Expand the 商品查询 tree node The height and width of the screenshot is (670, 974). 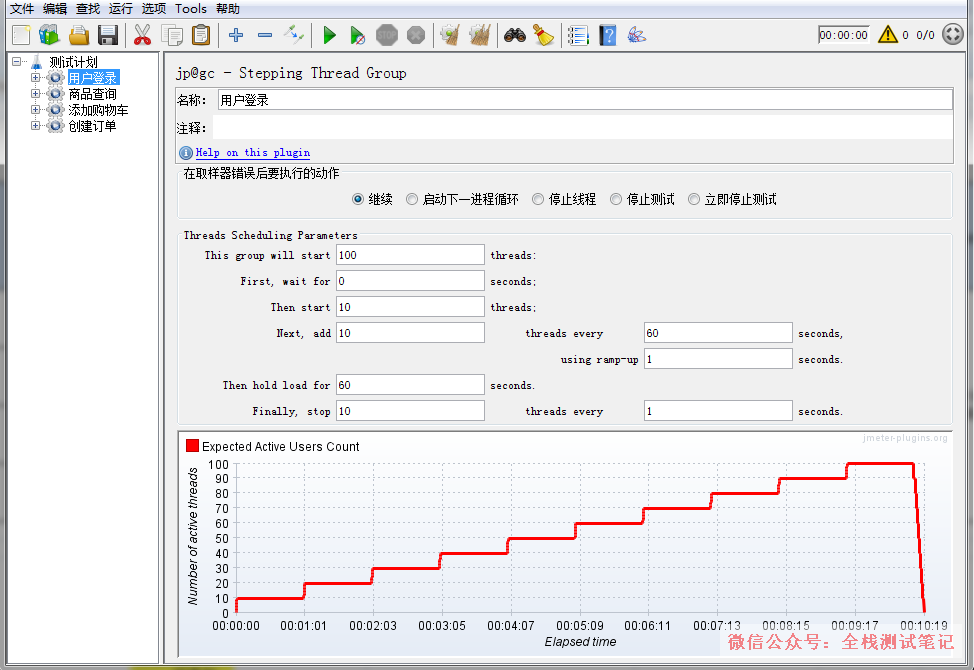35,94
